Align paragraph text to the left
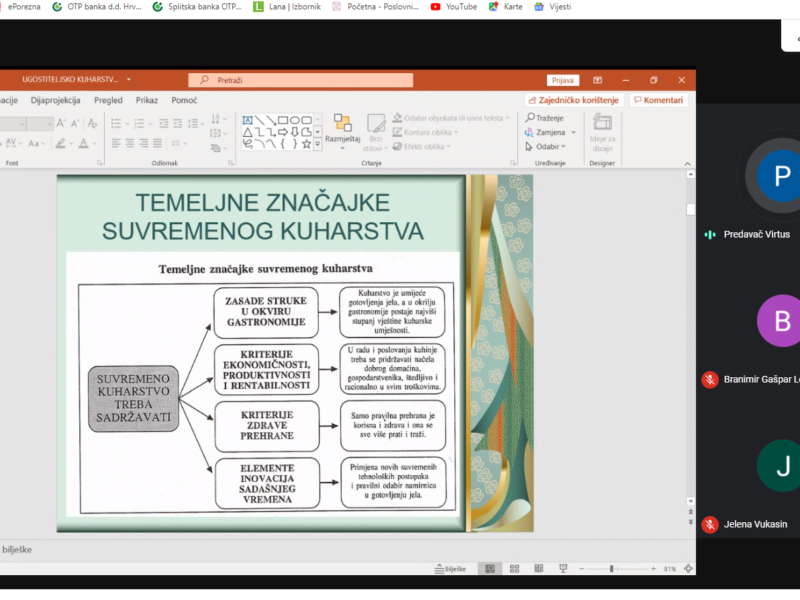 116,143
